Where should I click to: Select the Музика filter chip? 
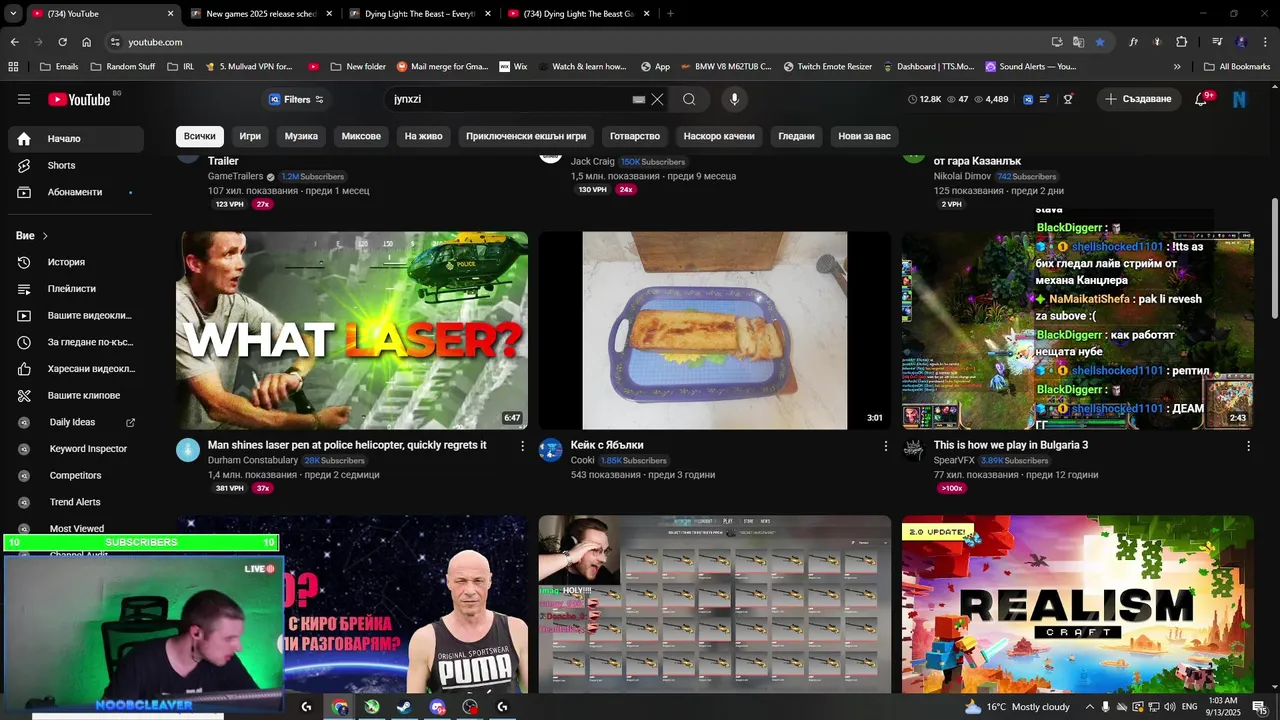[x=301, y=136]
